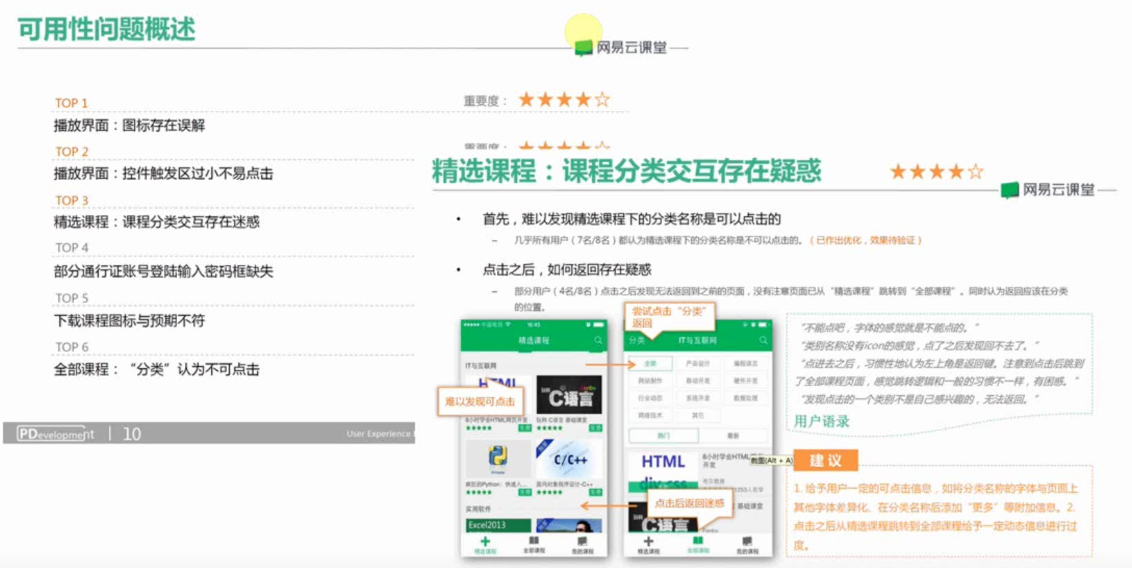Click the orange 建议 label
Viewport: 1132px width, 568px height.
click(x=825, y=460)
